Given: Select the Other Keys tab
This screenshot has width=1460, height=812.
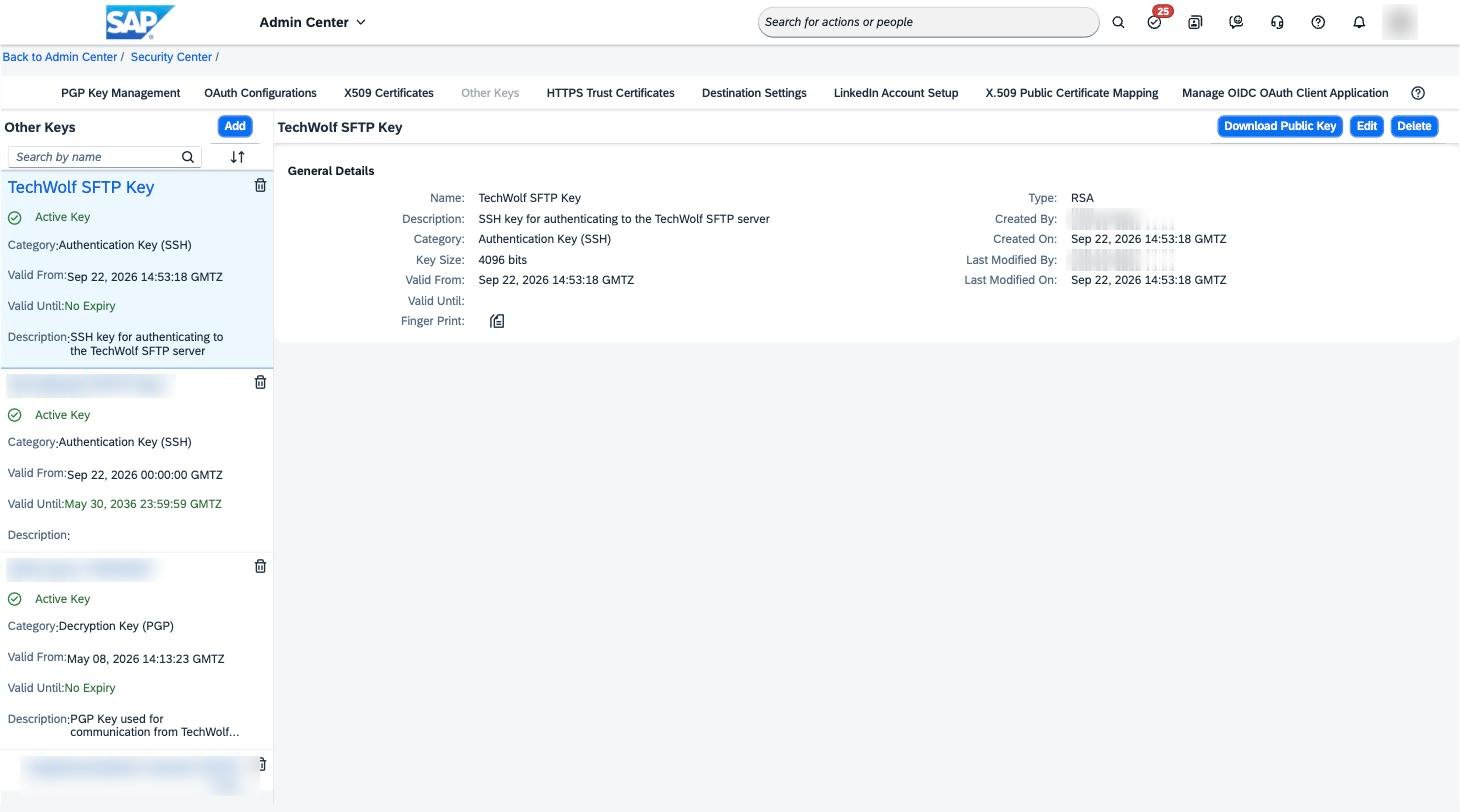Looking at the screenshot, I should click(490, 93).
